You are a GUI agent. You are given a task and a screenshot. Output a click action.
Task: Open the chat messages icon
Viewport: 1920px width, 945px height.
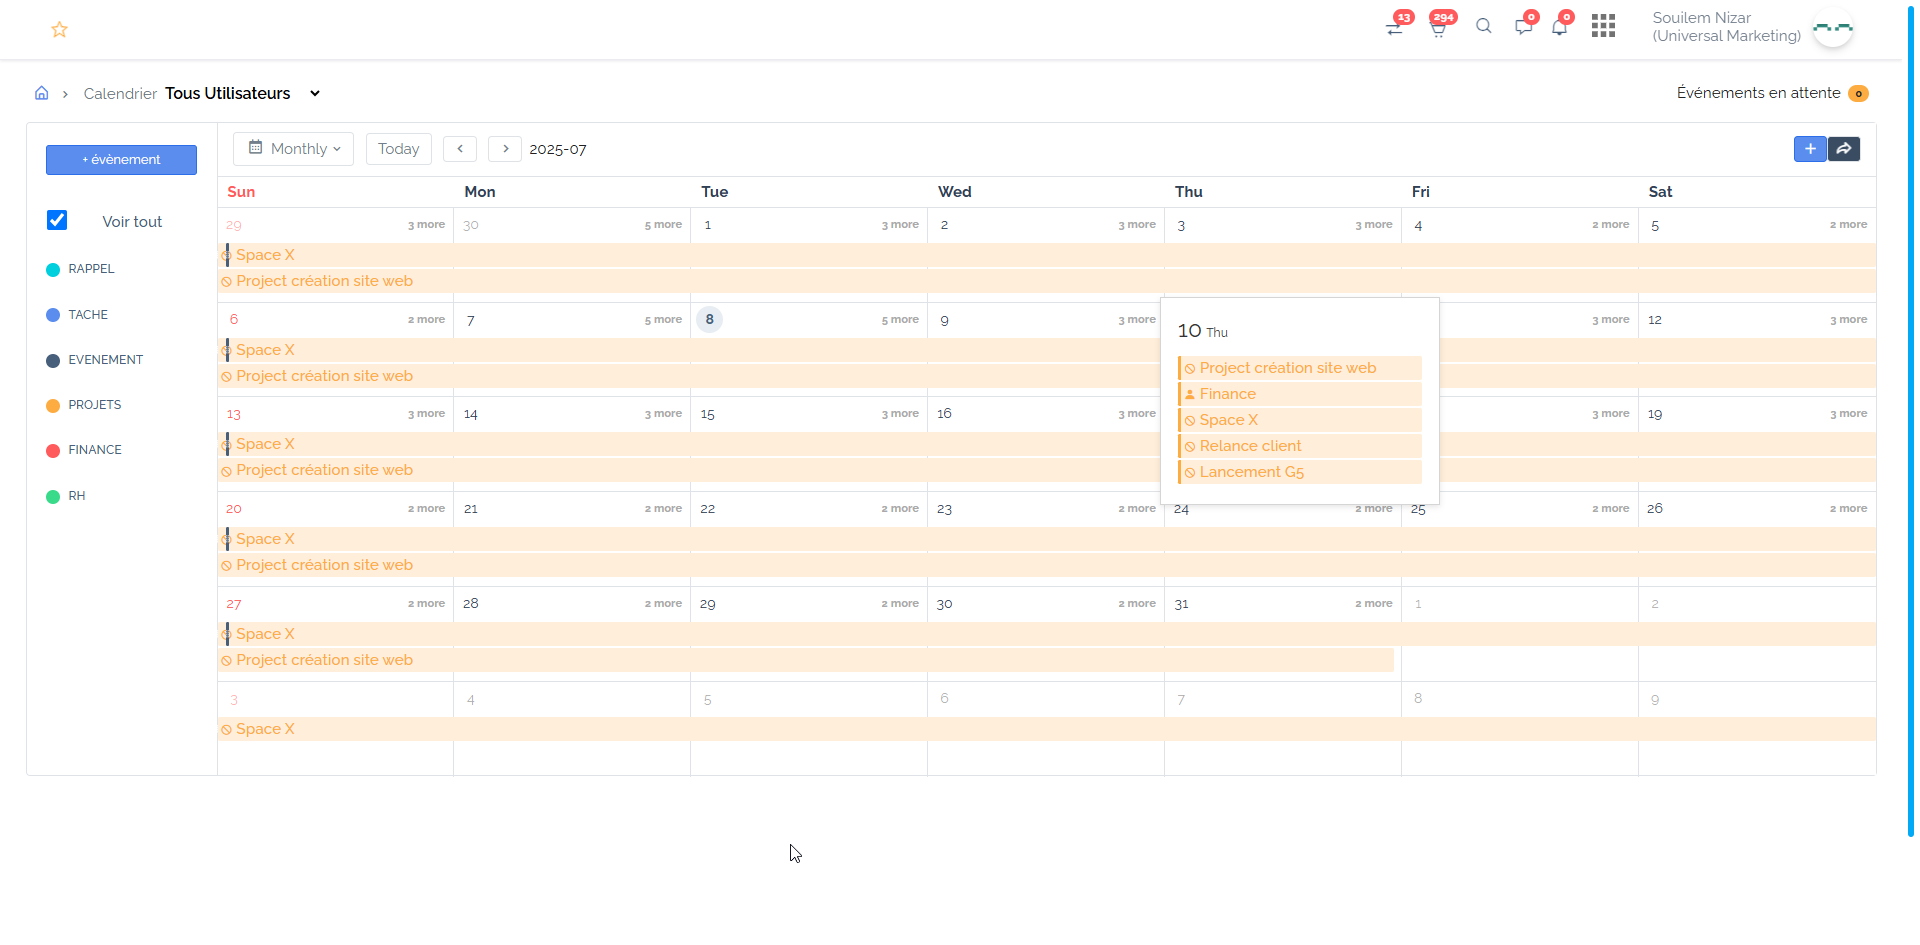pyautogui.click(x=1523, y=27)
